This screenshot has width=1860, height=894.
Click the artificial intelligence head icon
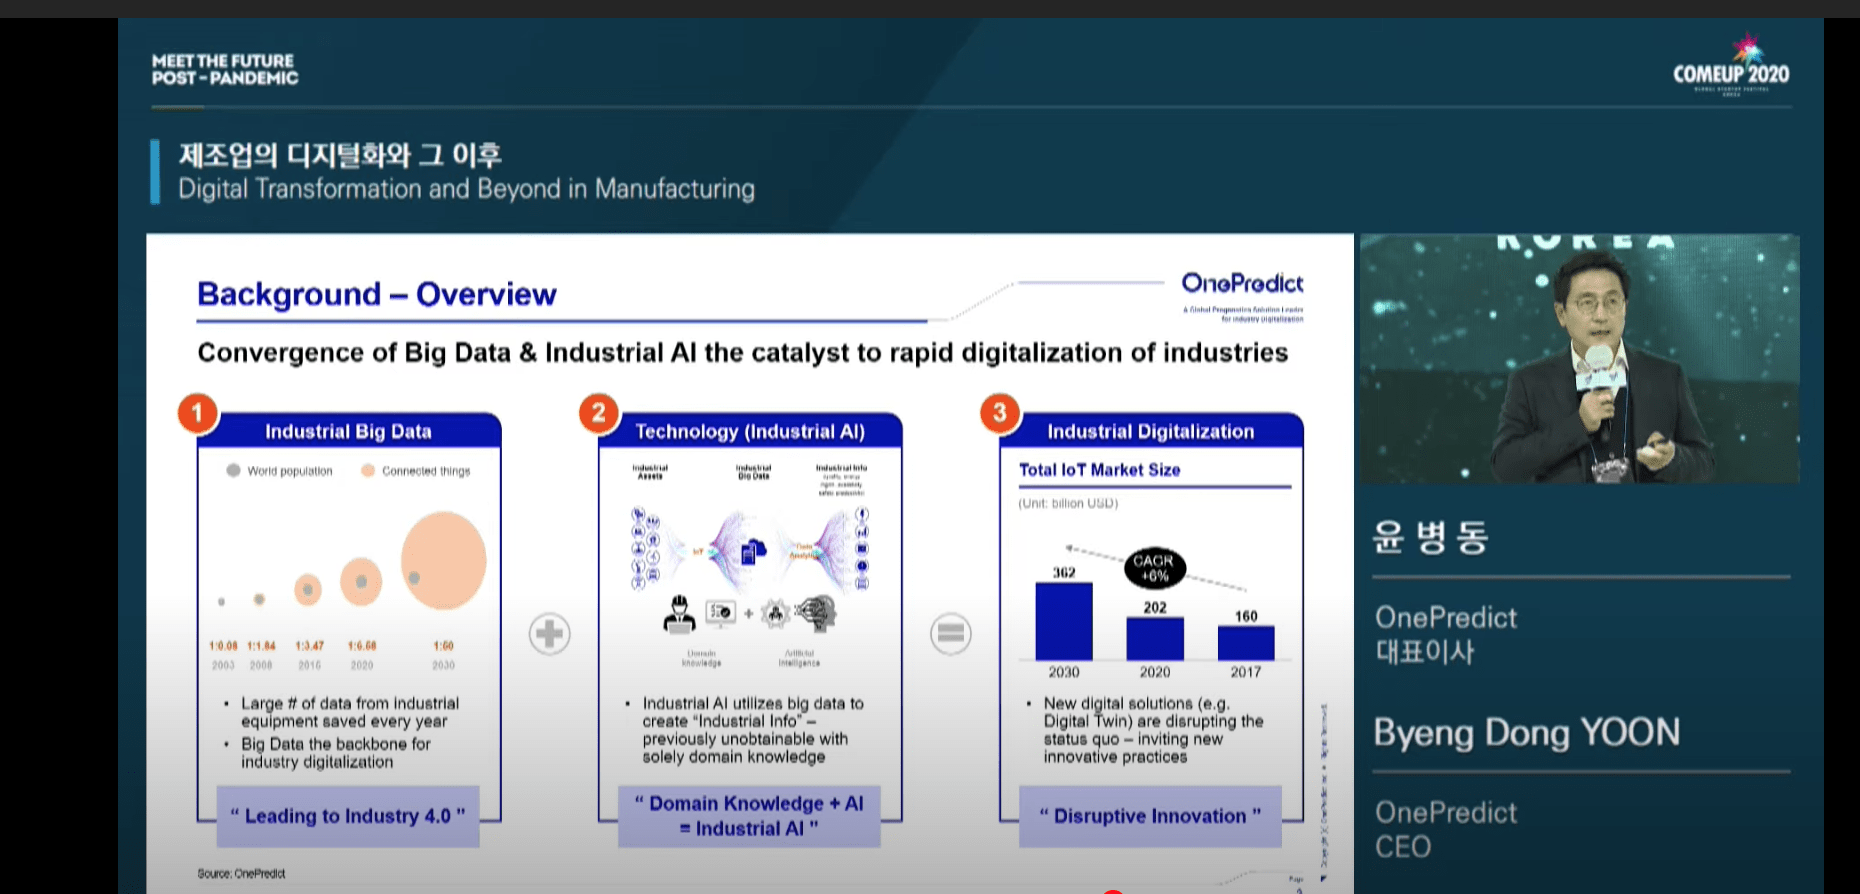(x=816, y=613)
